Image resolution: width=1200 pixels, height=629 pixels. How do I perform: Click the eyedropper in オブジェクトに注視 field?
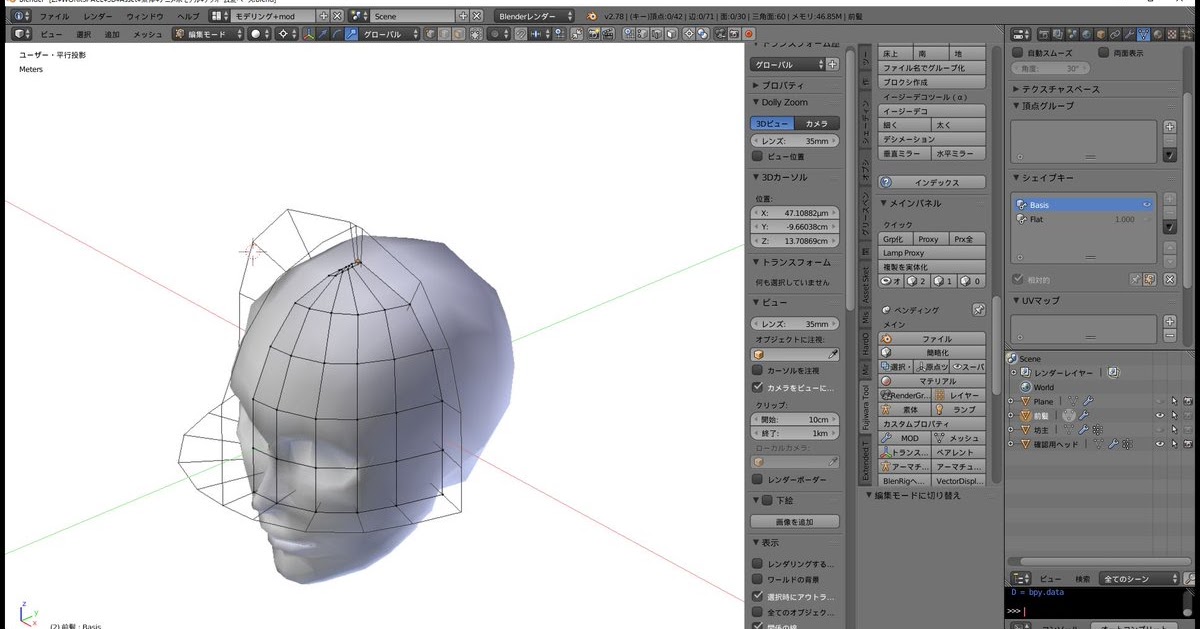833,355
